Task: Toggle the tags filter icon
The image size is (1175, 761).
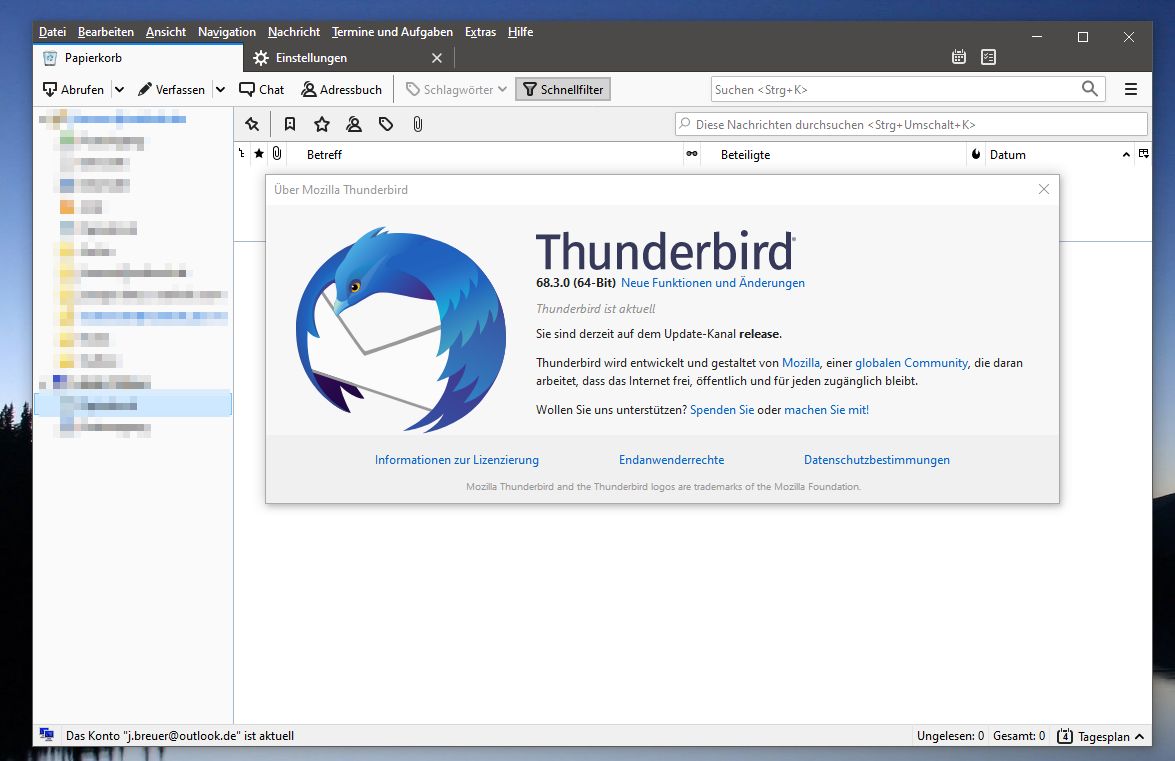Action: point(386,124)
